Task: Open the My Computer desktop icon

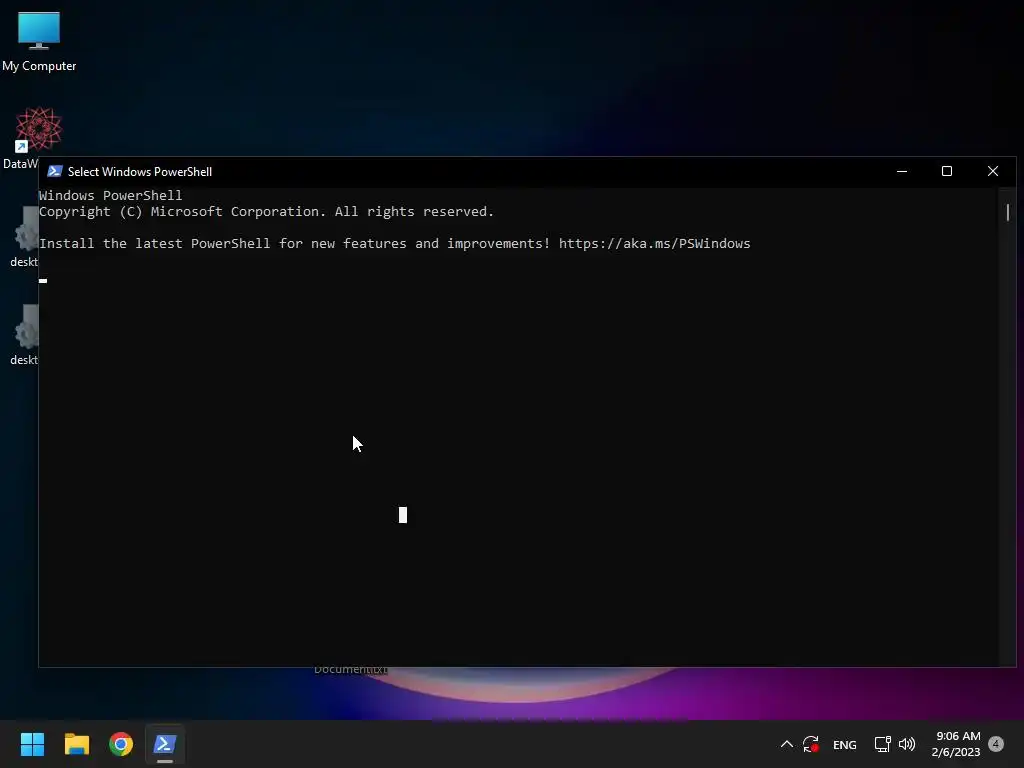Action: point(39,42)
